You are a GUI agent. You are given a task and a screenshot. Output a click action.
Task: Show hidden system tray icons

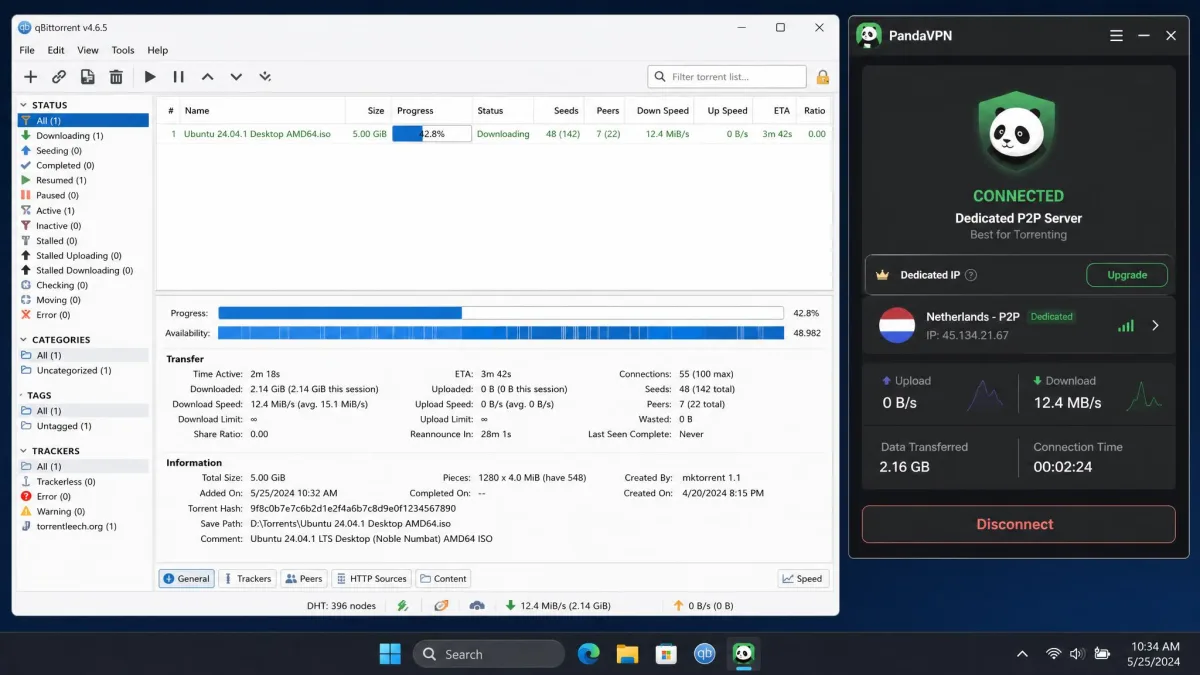[1022, 654]
